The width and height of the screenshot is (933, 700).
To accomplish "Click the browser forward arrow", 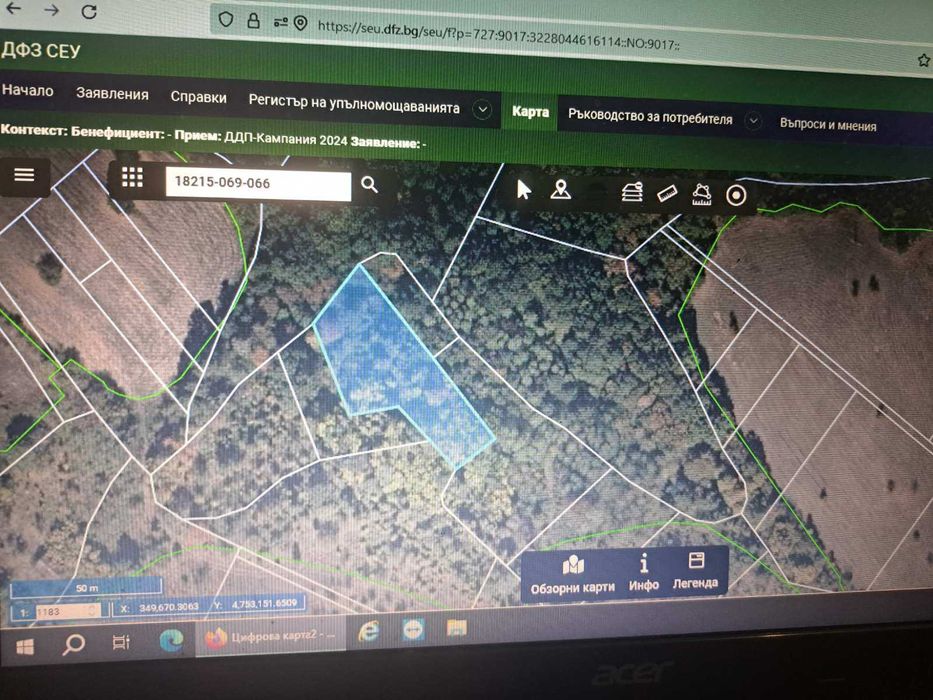I will coord(51,10).
